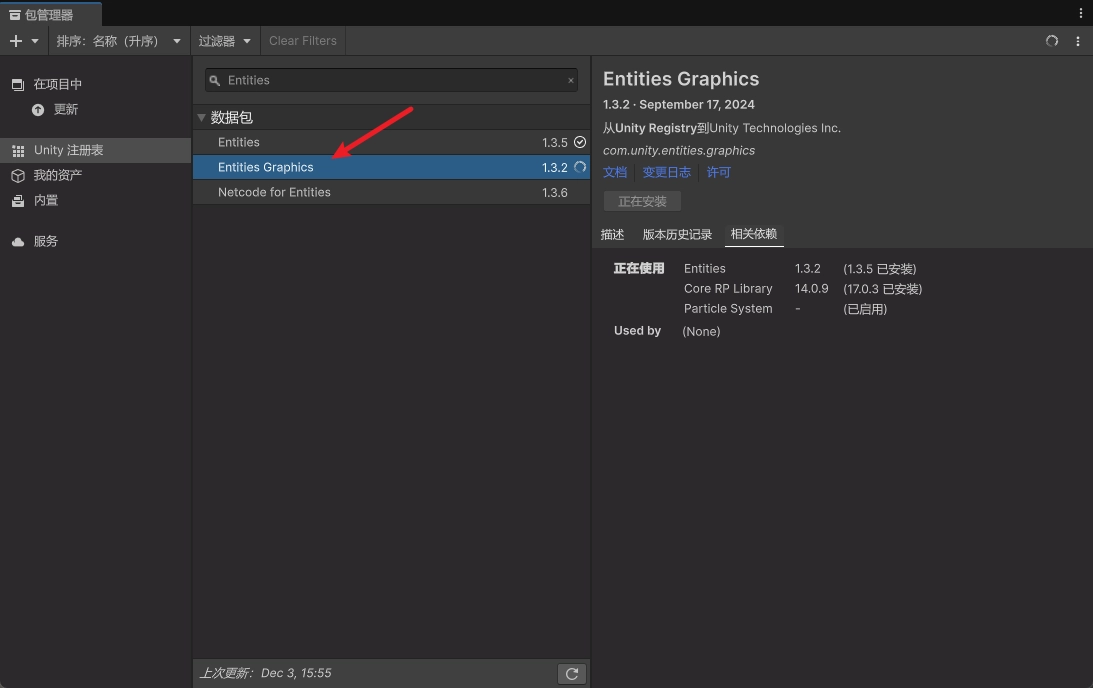Click the refresh button in bottom bar
The image size is (1093, 688).
point(572,674)
